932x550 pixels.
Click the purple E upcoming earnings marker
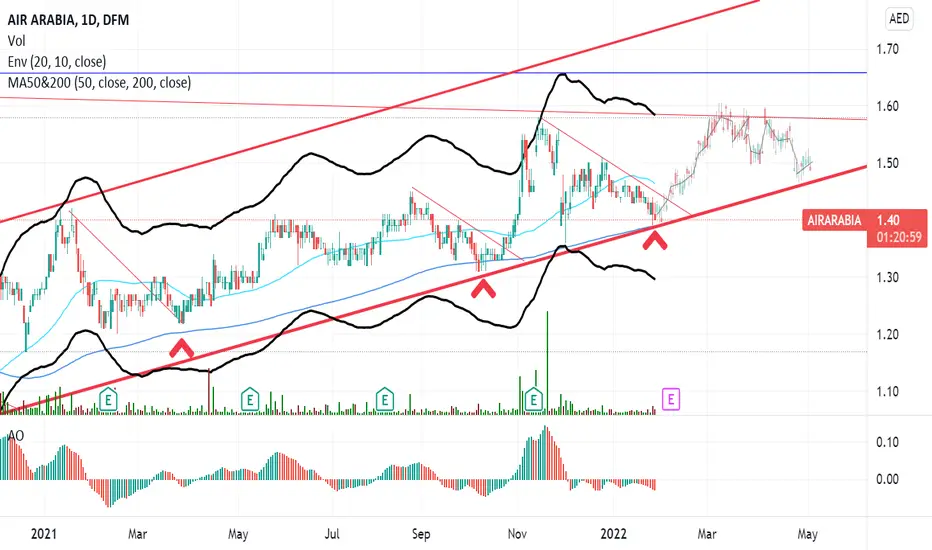pos(671,399)
